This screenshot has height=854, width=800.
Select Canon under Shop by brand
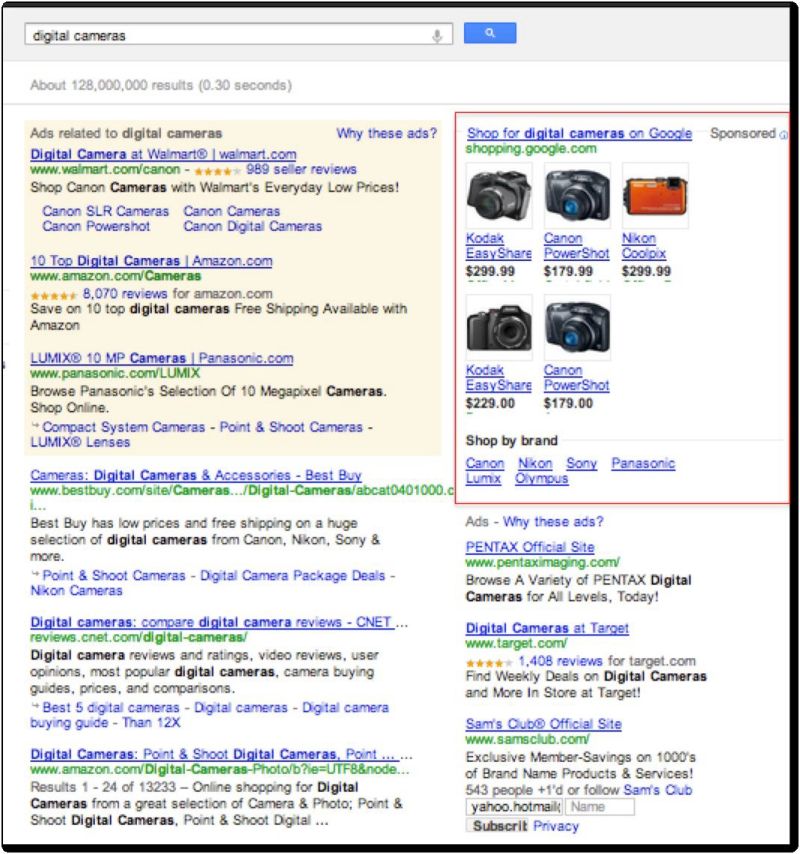[x=484, y=463]
